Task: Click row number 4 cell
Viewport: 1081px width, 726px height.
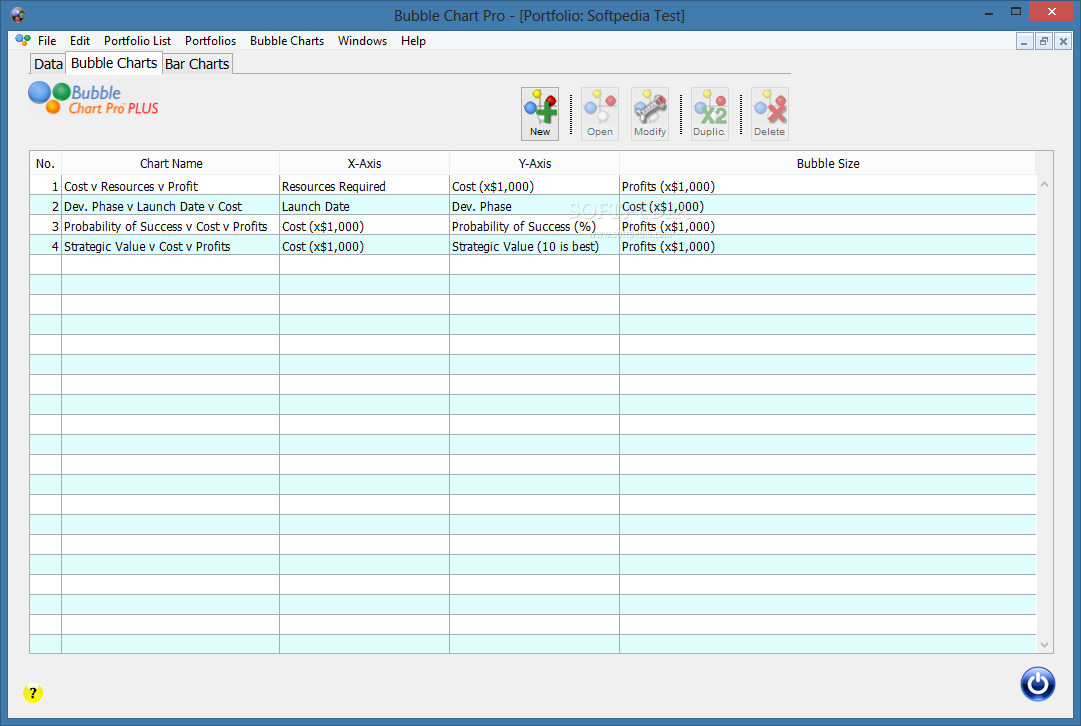Action: pos(46,246)
